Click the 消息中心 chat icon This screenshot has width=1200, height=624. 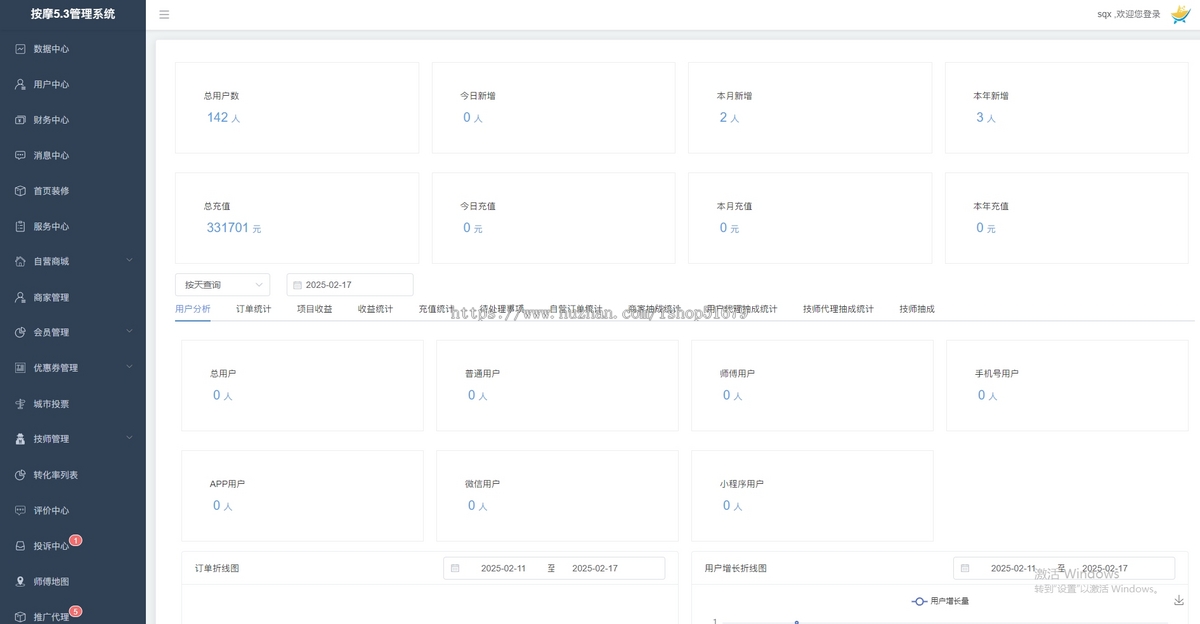20,155
